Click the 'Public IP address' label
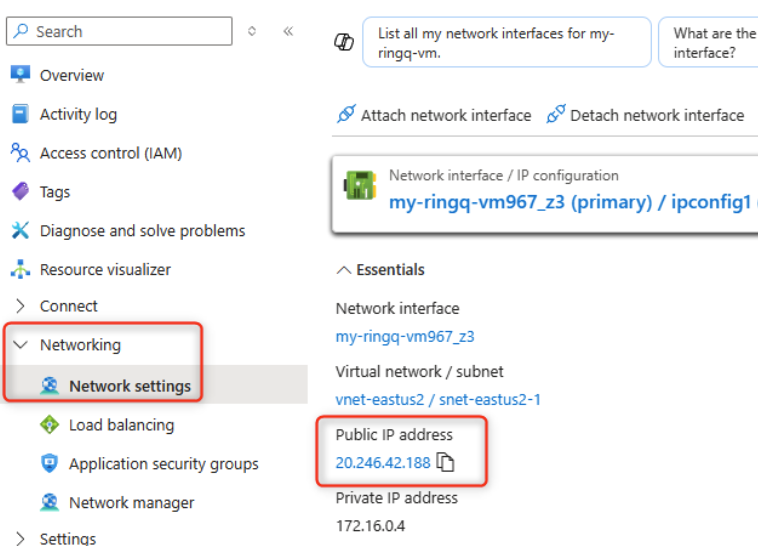The image size is (758, 546). (394, 435)
